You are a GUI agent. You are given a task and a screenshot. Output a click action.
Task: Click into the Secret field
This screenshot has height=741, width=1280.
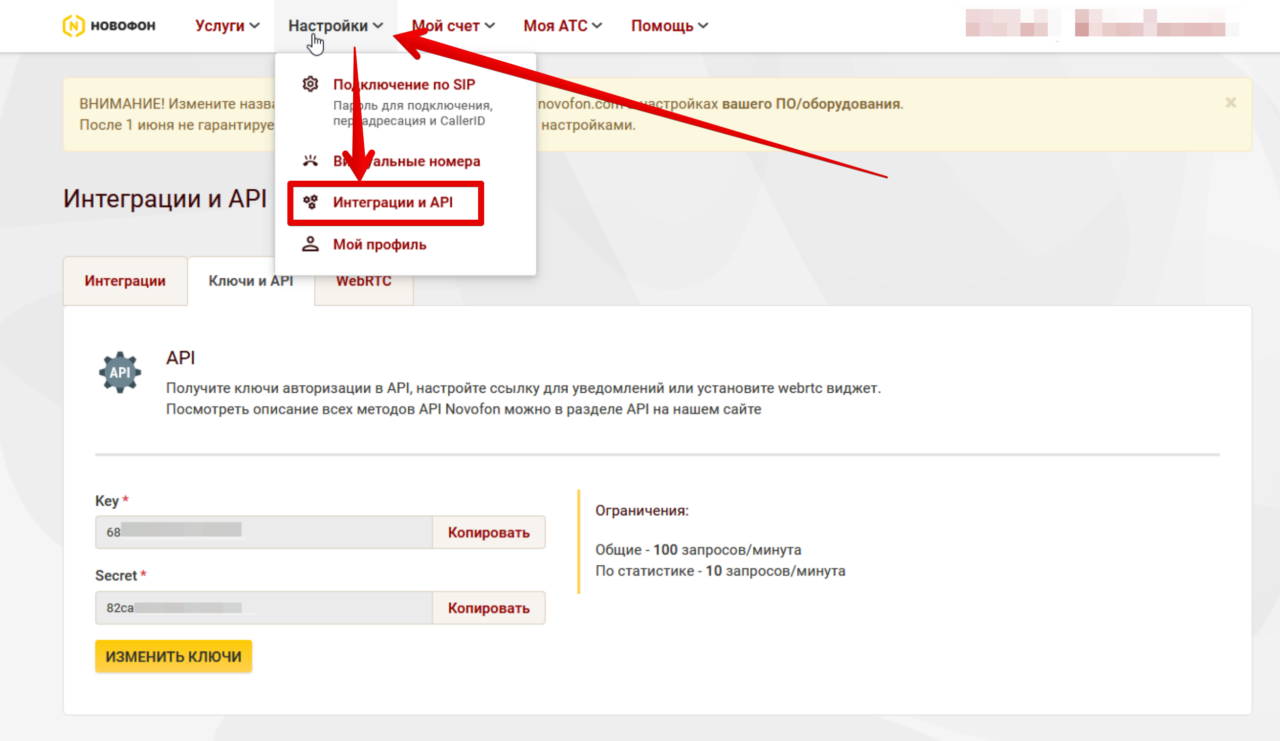click(x=264, y=608)
